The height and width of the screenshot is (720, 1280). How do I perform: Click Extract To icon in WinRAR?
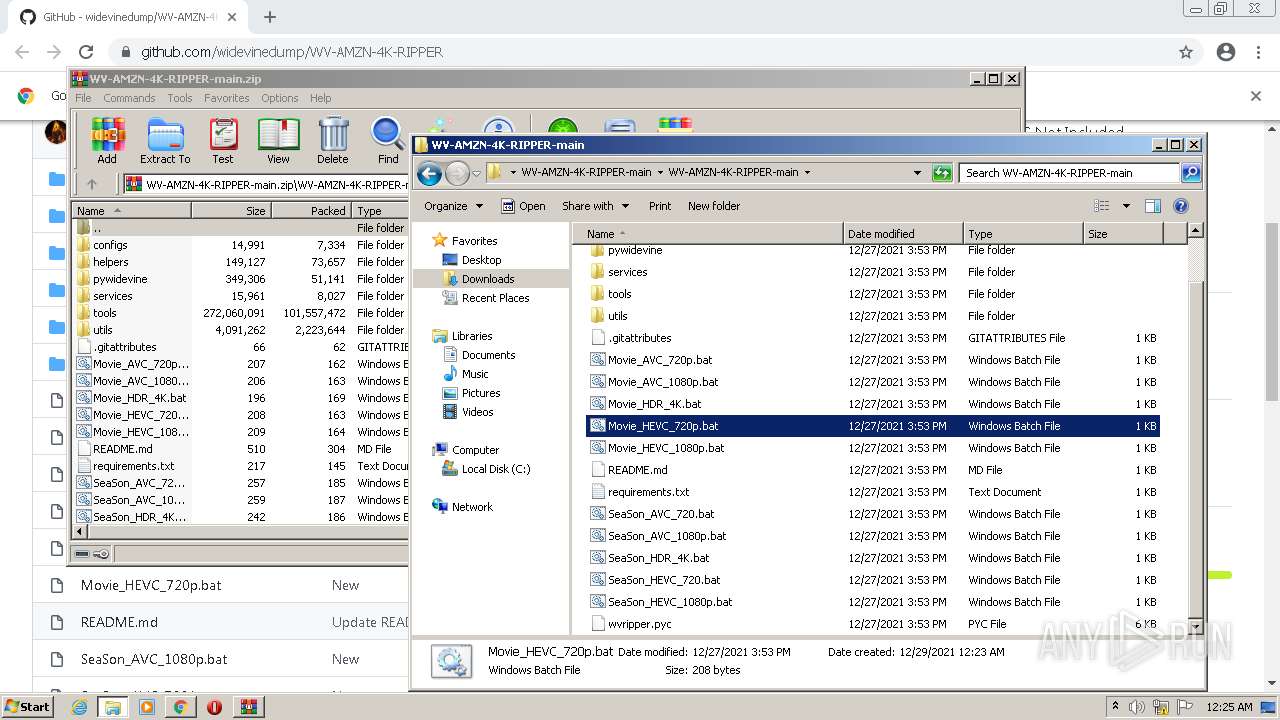pos(165,141)
